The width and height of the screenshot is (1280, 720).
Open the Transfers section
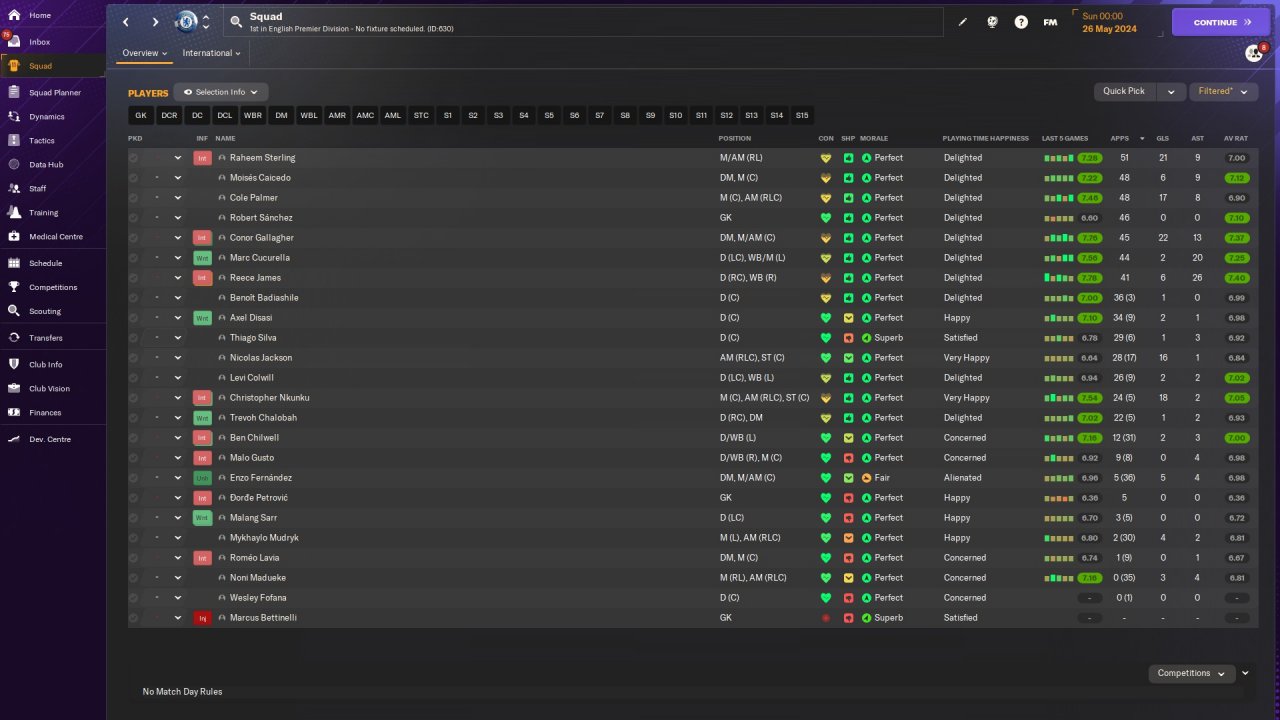pos(52,338)
